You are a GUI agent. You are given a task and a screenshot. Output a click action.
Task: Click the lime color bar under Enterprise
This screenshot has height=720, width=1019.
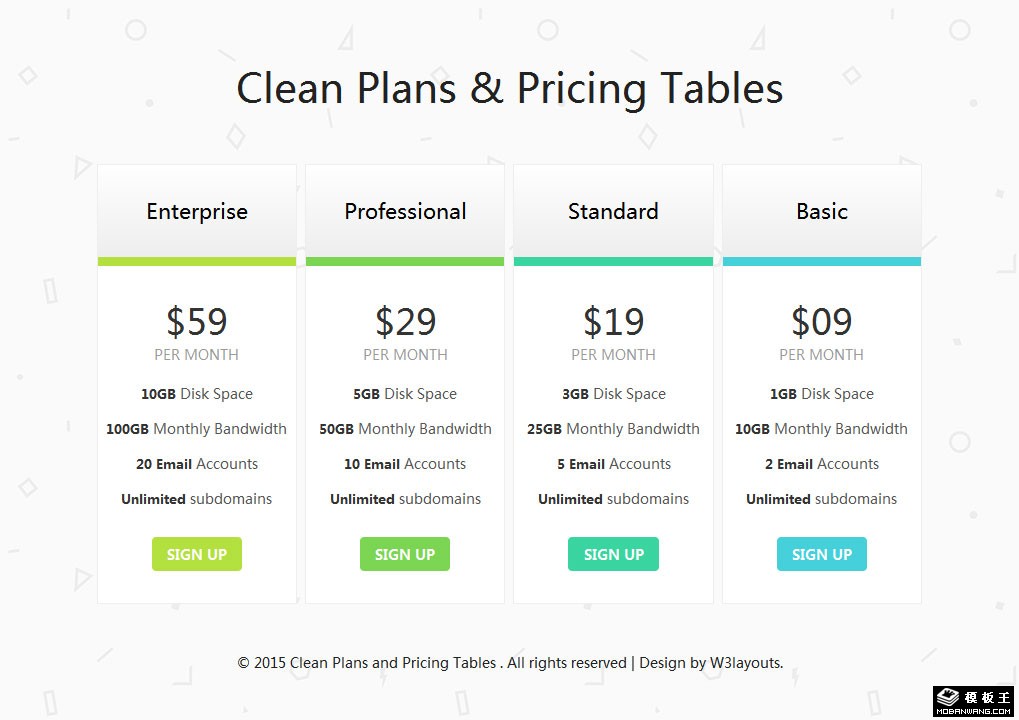click(197, 262)
